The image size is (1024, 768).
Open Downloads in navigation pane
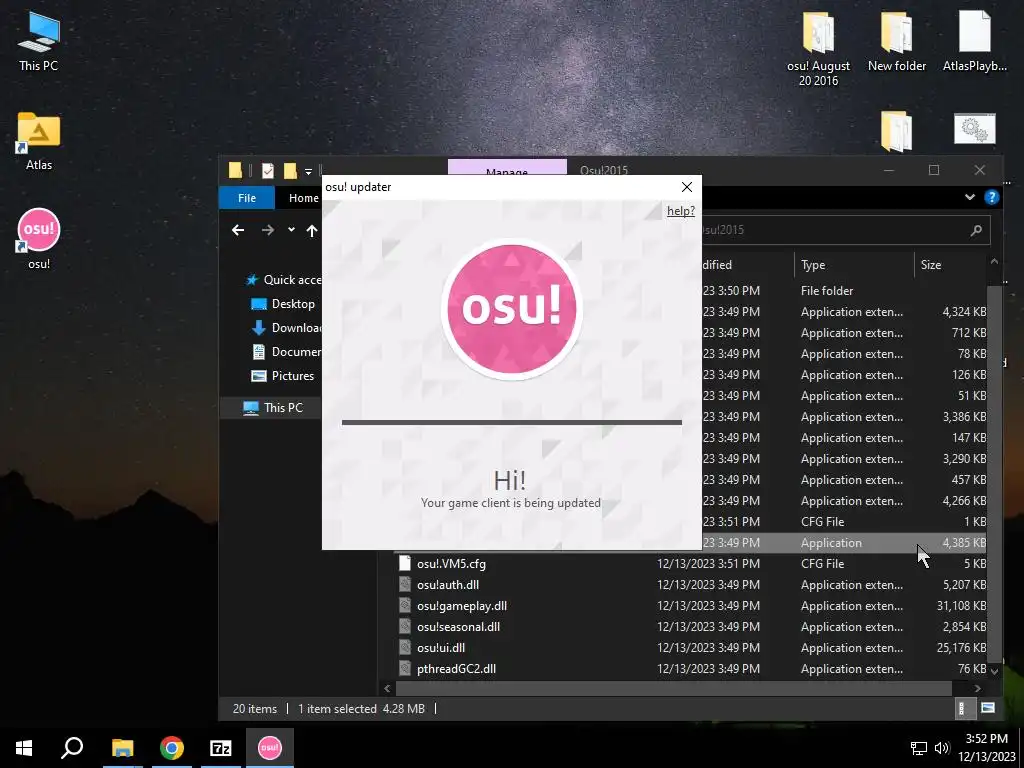[x=287, y=328]
